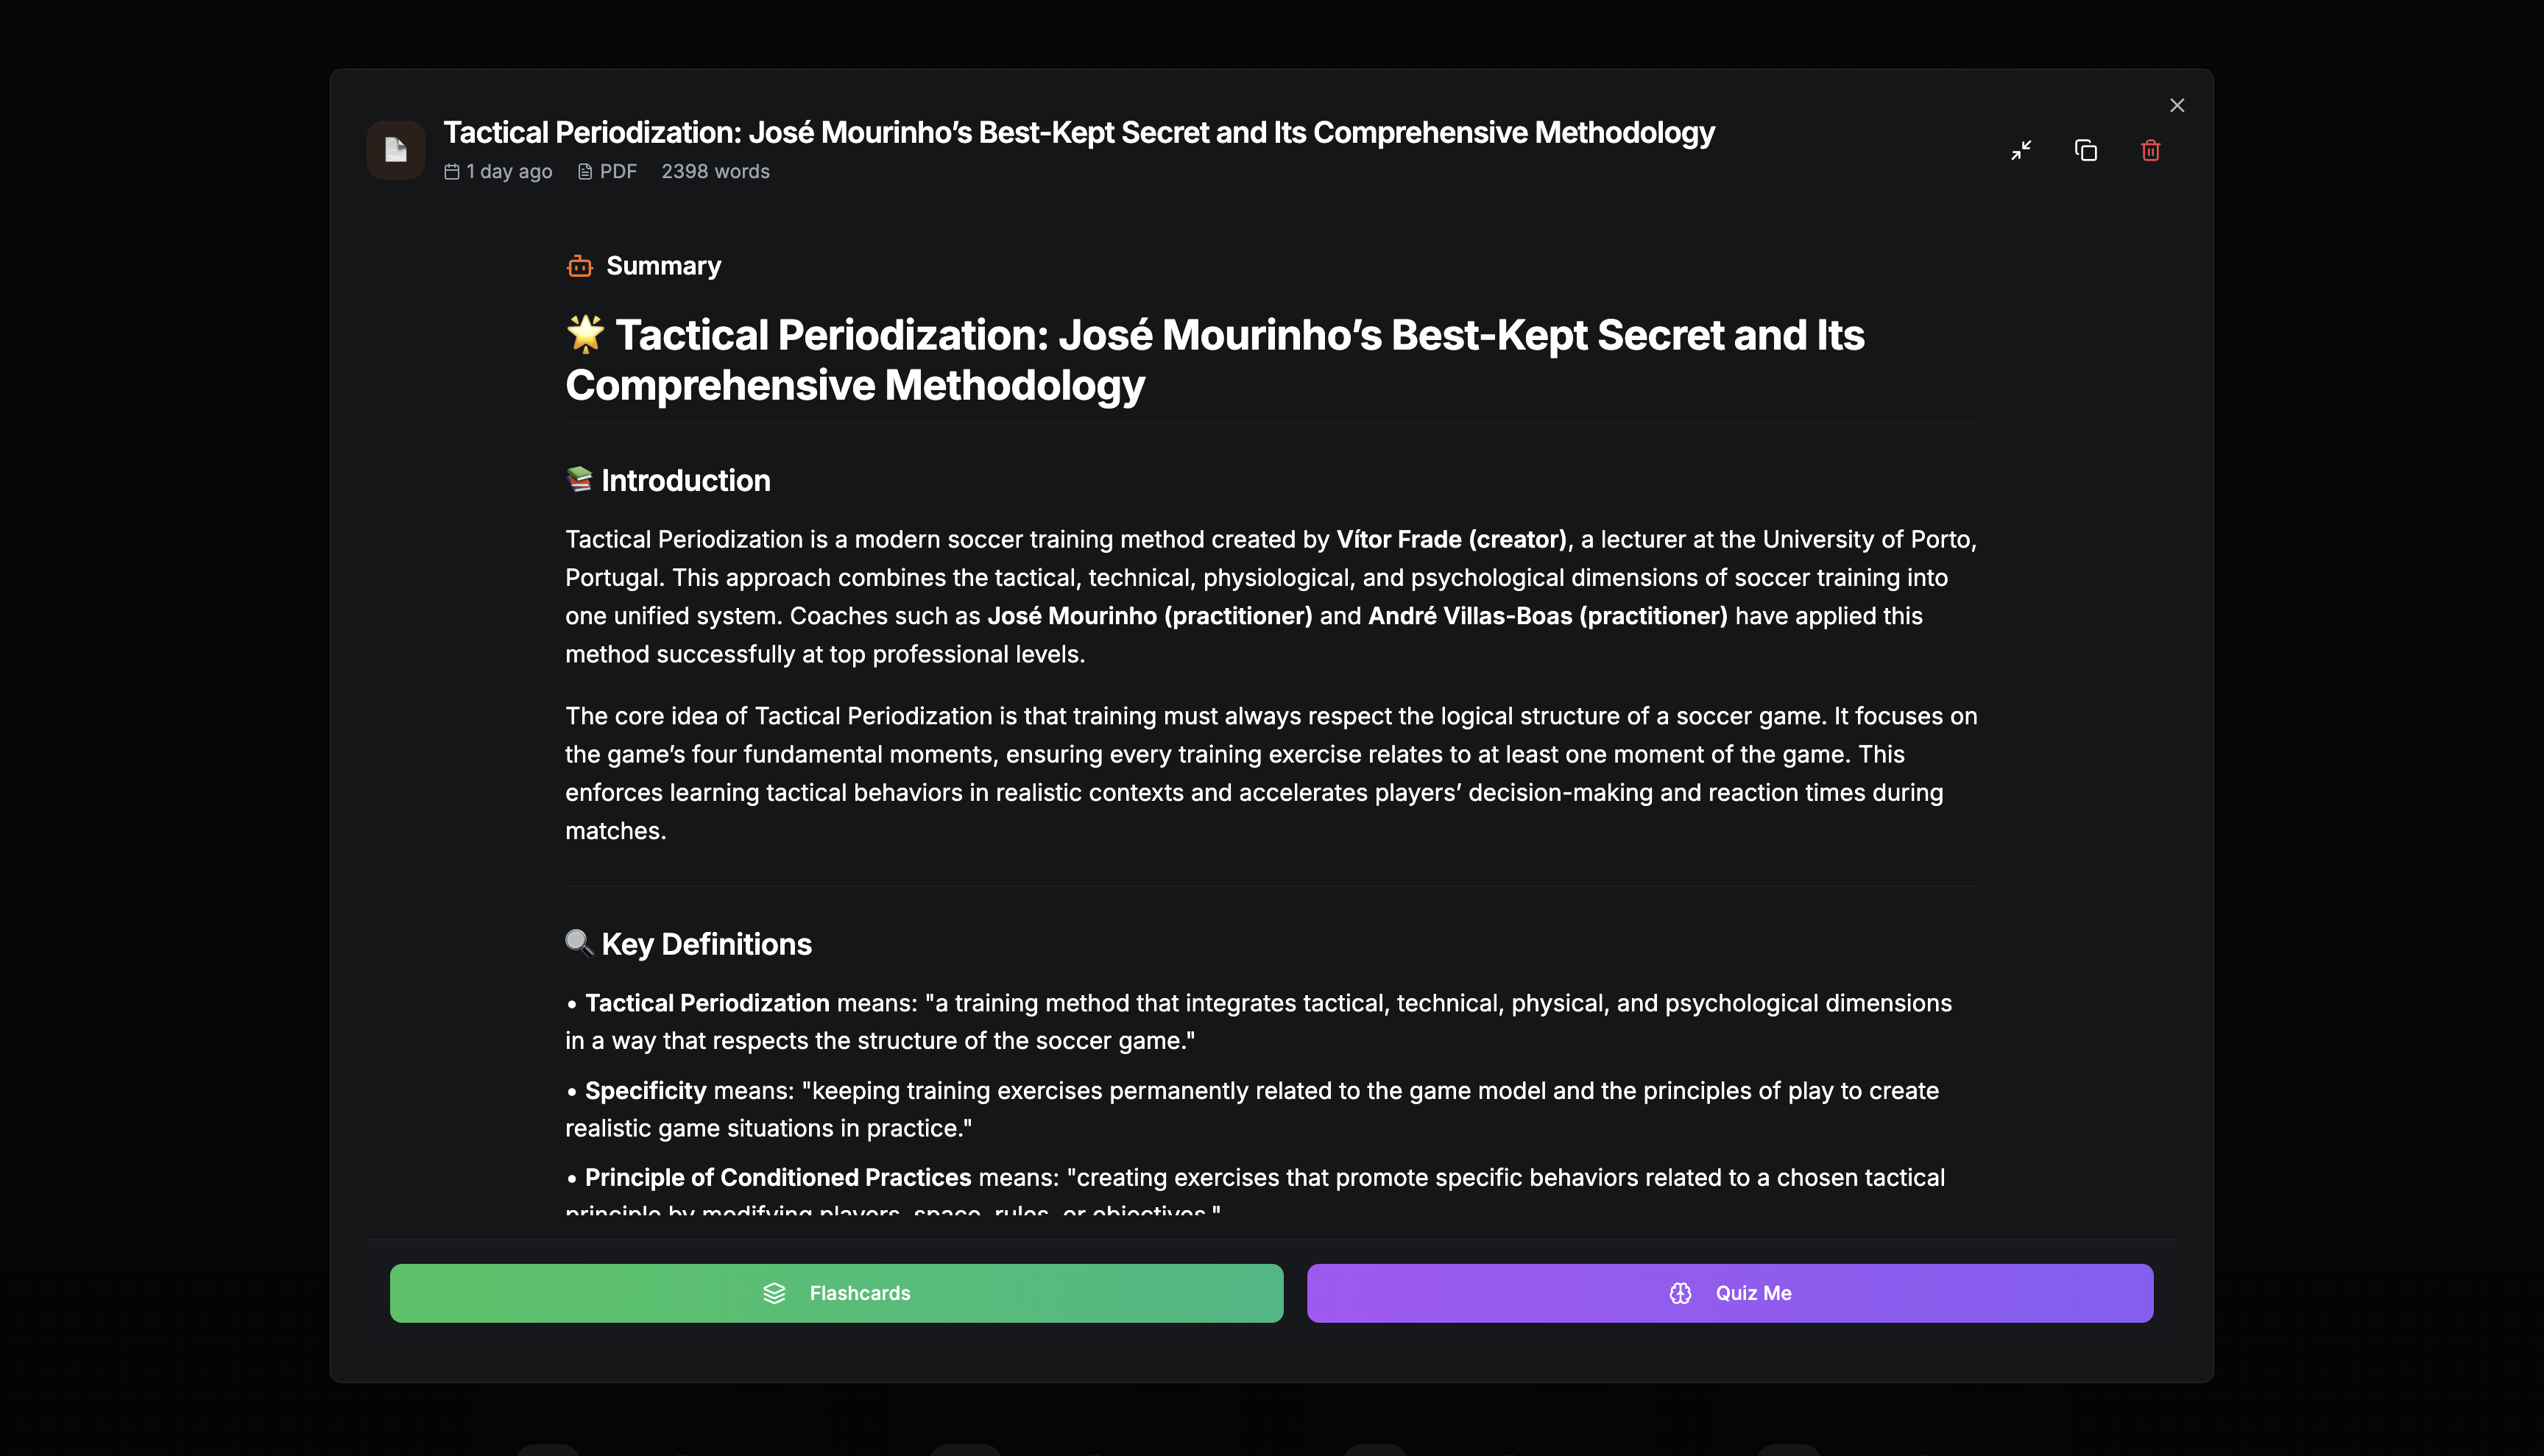Click the 'PDF' label in the header

point(618,171)
